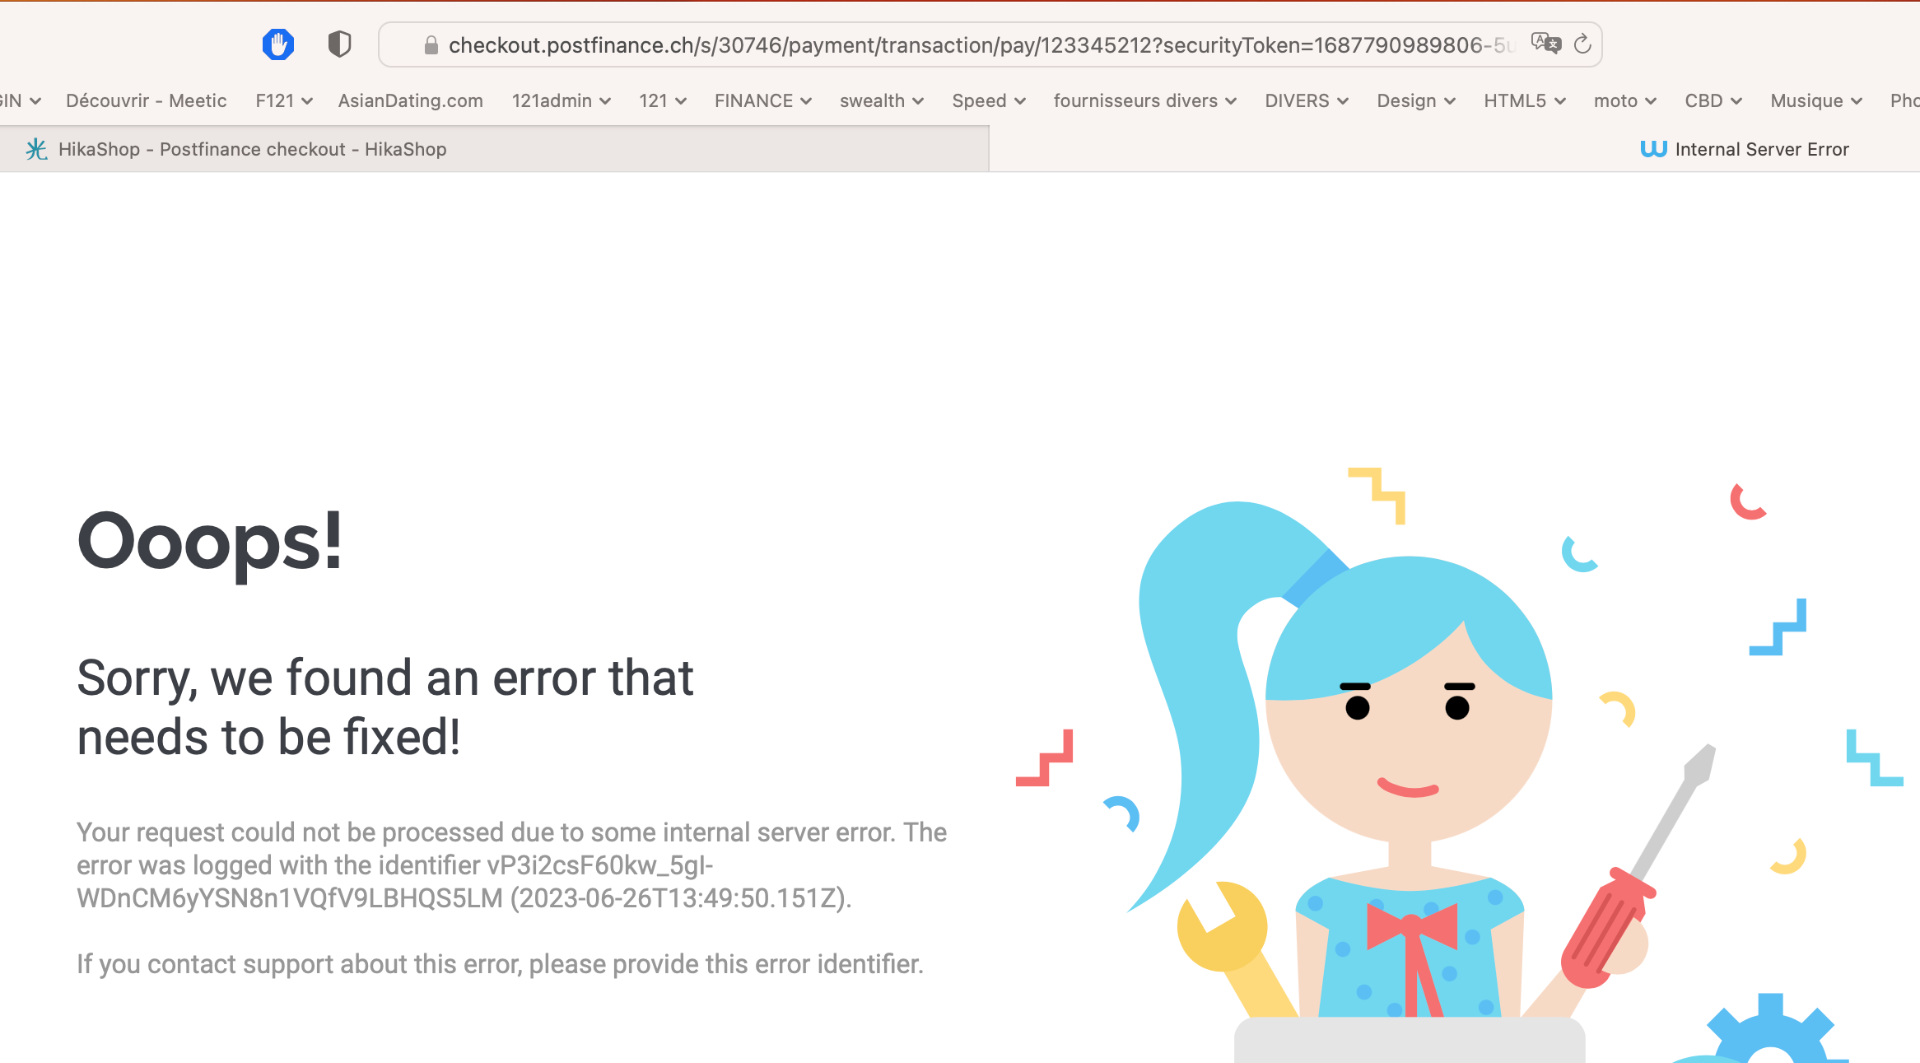Expand the 121 bookmarks folder
Viewport: 1920px width, 1063px height.
[x=663, y=101]
